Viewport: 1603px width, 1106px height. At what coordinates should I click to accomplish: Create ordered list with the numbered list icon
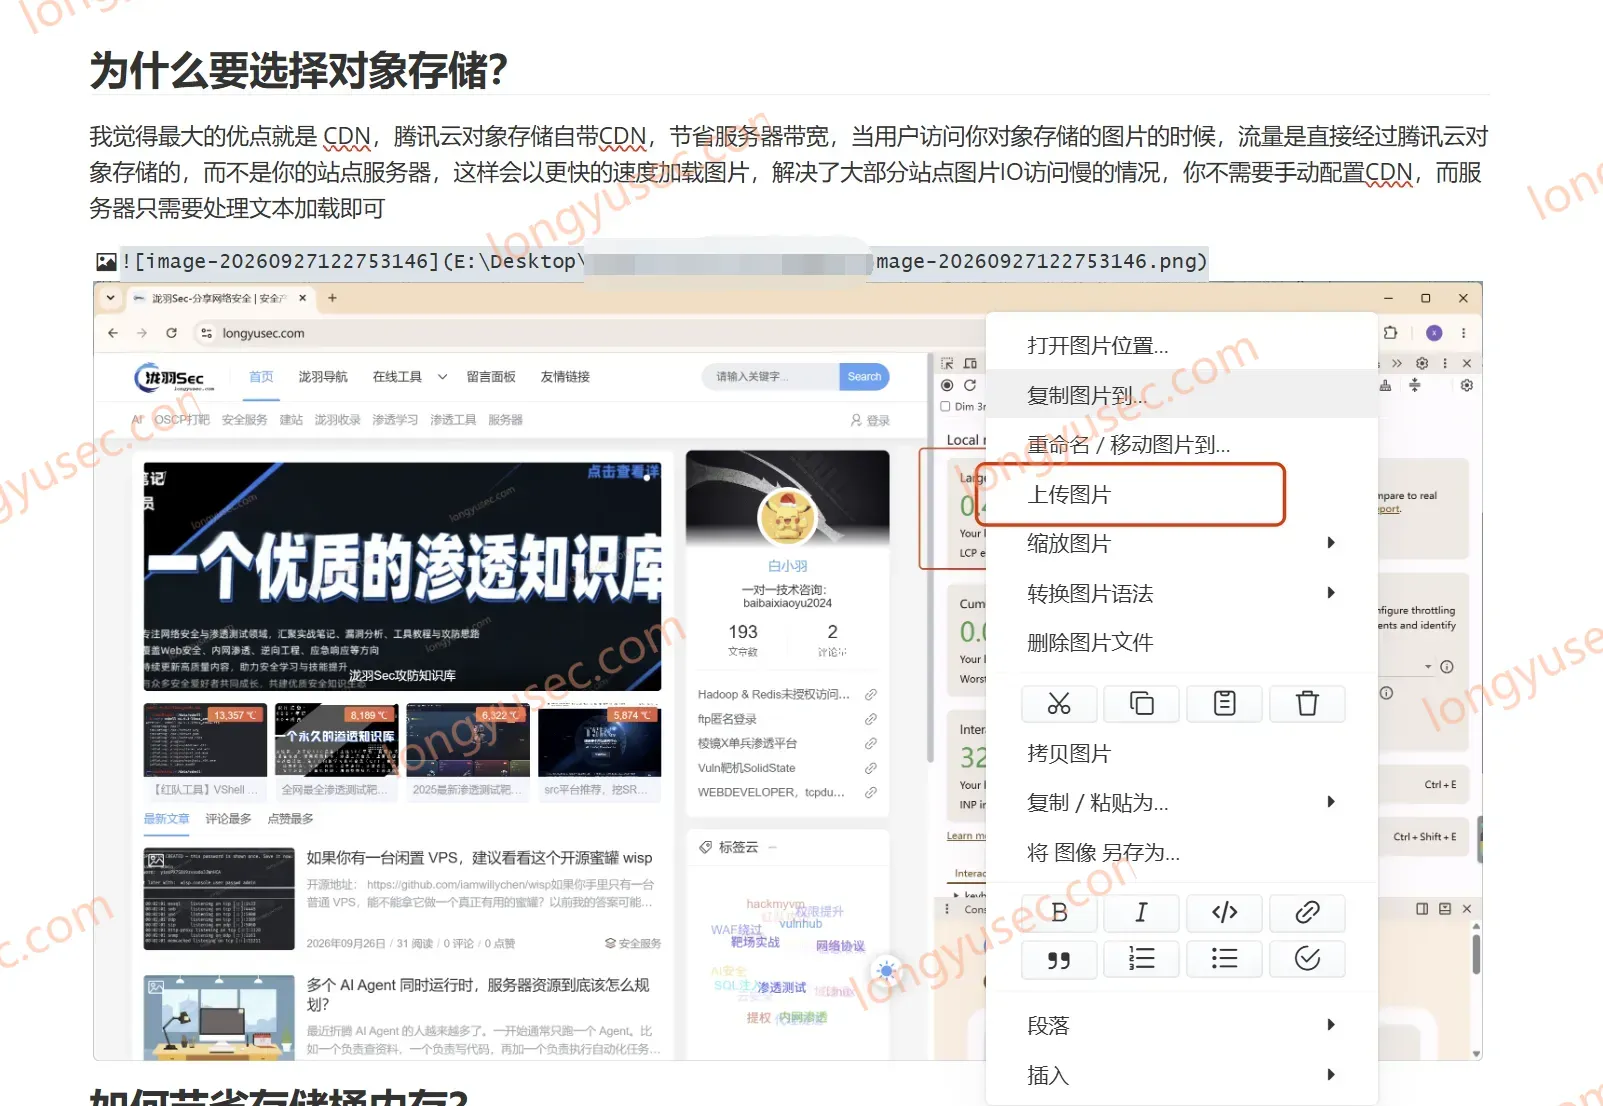(x=1141, y=959)
